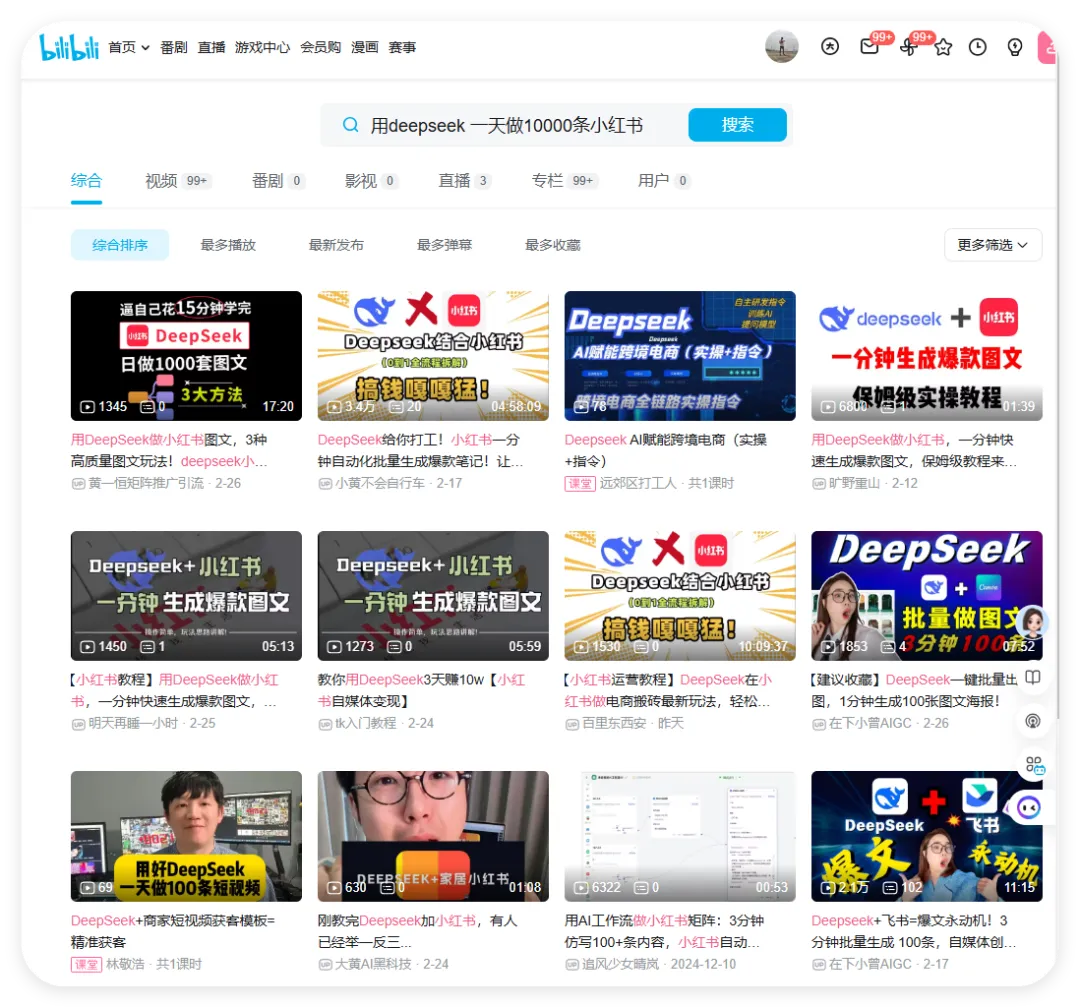The image size is (1080, 1007).
Task: Visit uploader 百里东西安
Action: pyautogui.click(x=614, y=723)
